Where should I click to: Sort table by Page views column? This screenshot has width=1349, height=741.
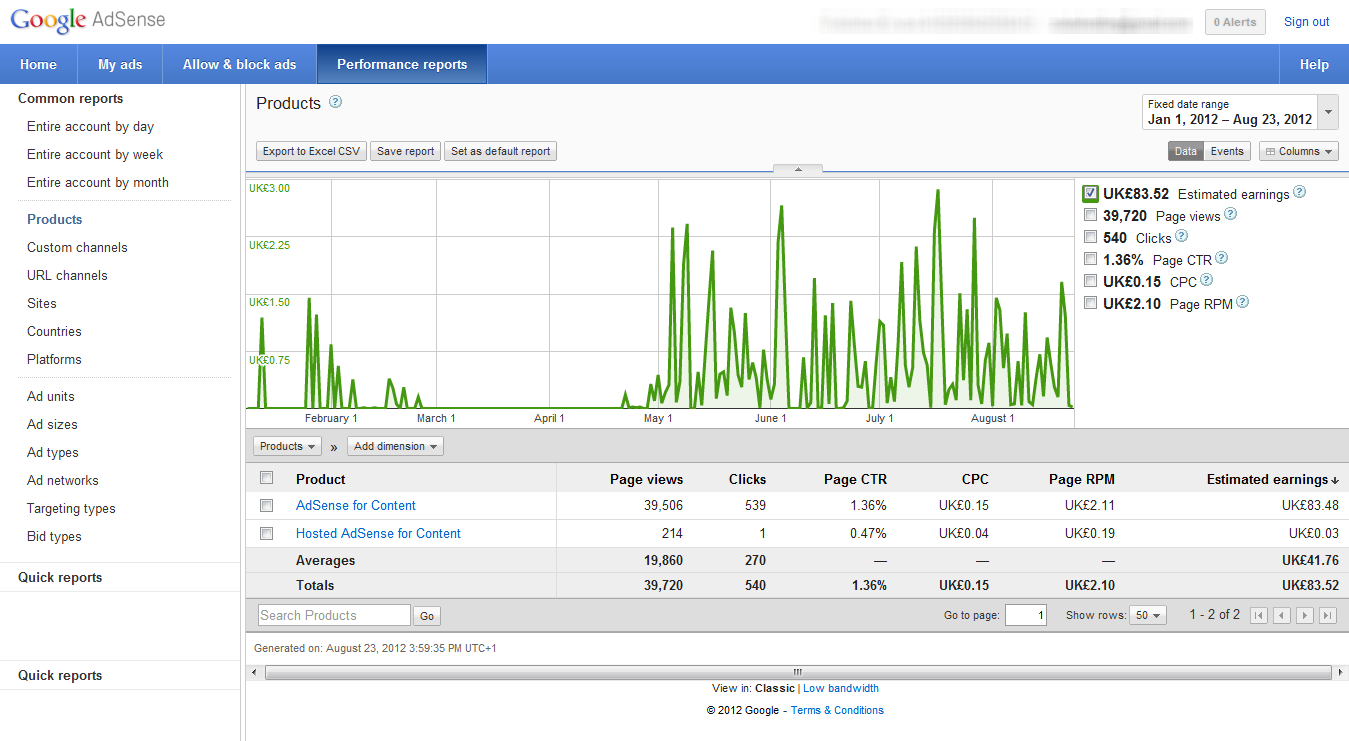[646, 479]
